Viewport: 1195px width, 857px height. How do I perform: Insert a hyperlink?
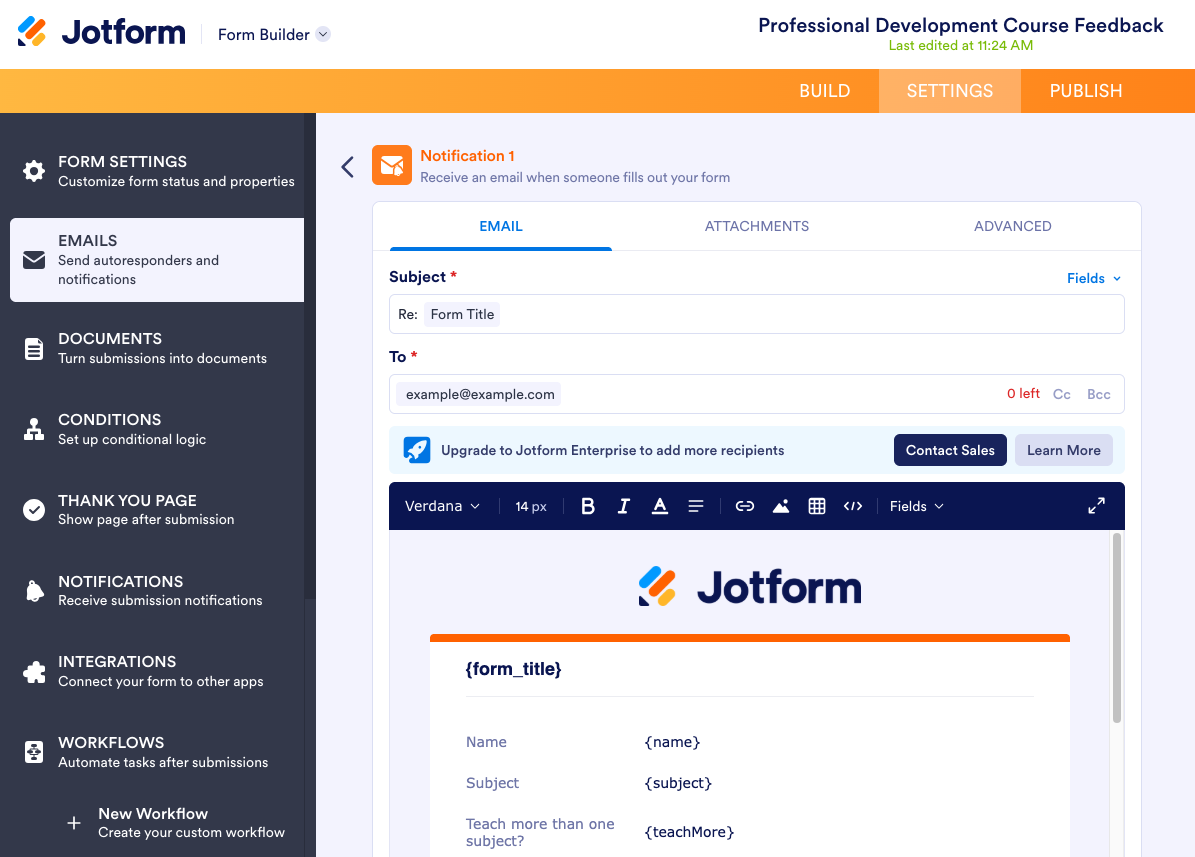[x=745, y=506]
